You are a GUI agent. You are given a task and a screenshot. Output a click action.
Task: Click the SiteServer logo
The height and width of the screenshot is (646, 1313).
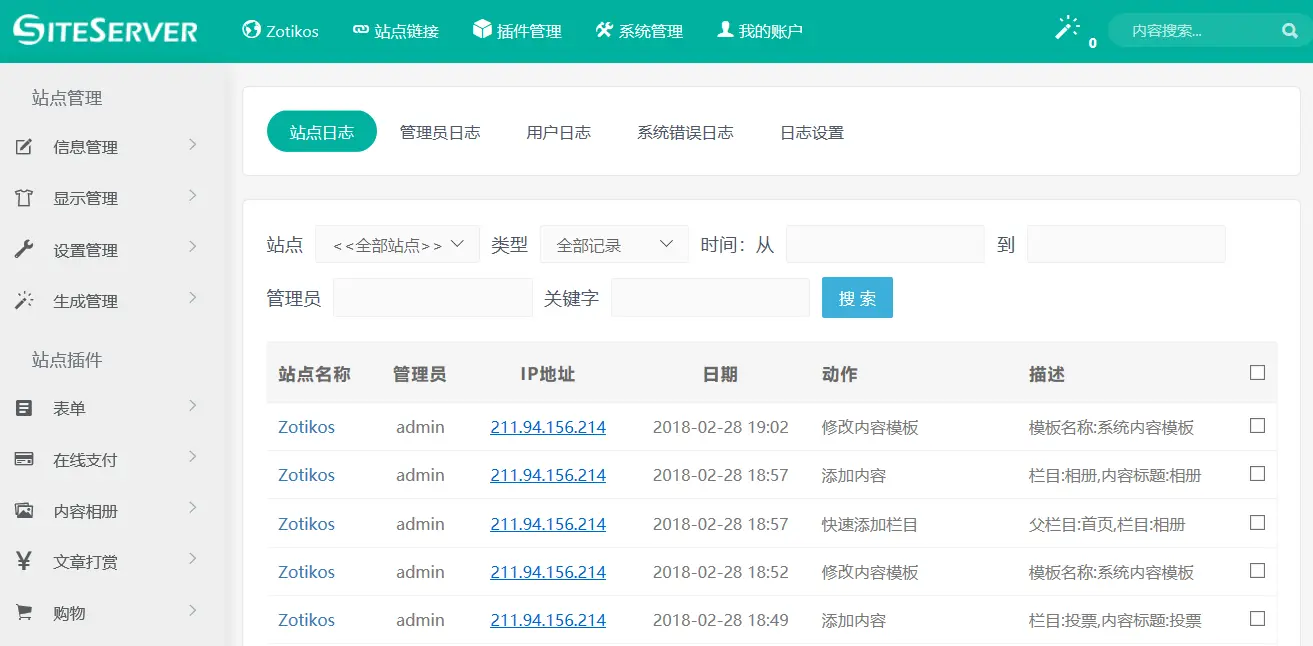tap(105, 30)
